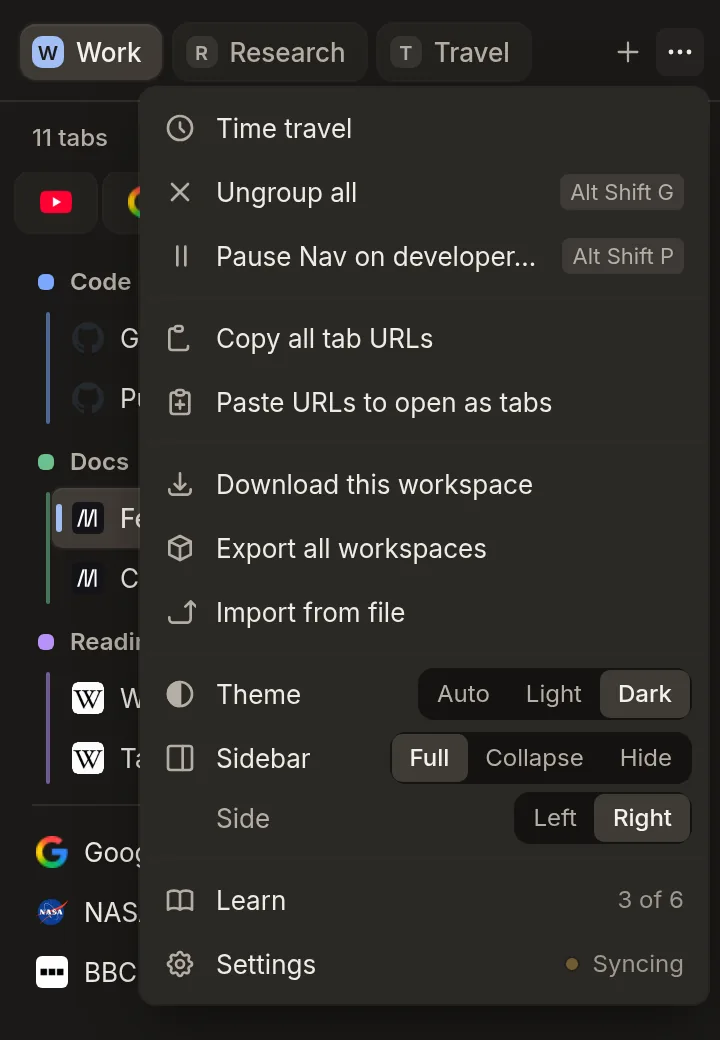The height and width of the screenshot is (1040, 720).
Task: Choose Paste URLs to open as tabs
Action: (x=424, y=403)
